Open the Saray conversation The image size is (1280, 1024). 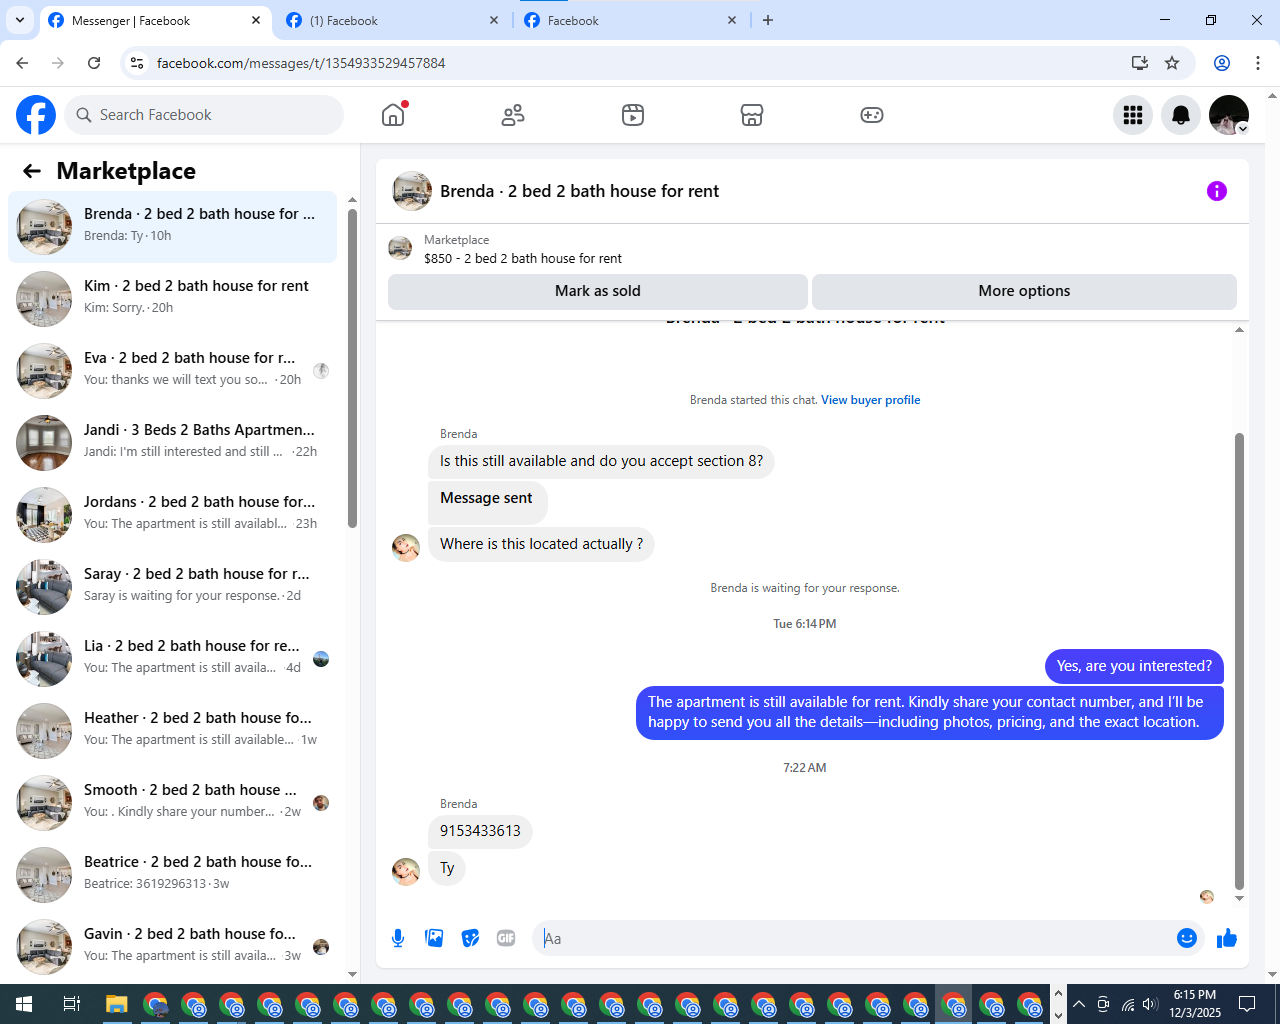[172, 587]
